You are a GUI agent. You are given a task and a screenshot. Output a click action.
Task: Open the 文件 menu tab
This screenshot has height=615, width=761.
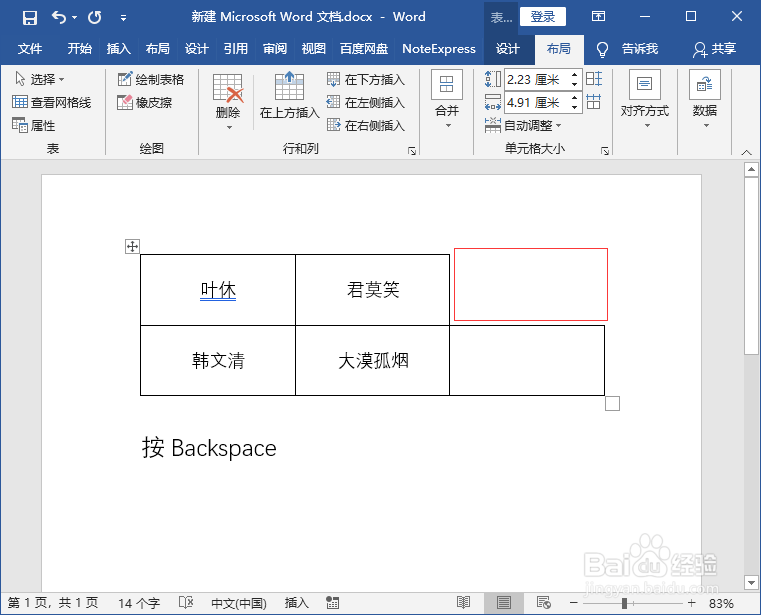[30, 49]
